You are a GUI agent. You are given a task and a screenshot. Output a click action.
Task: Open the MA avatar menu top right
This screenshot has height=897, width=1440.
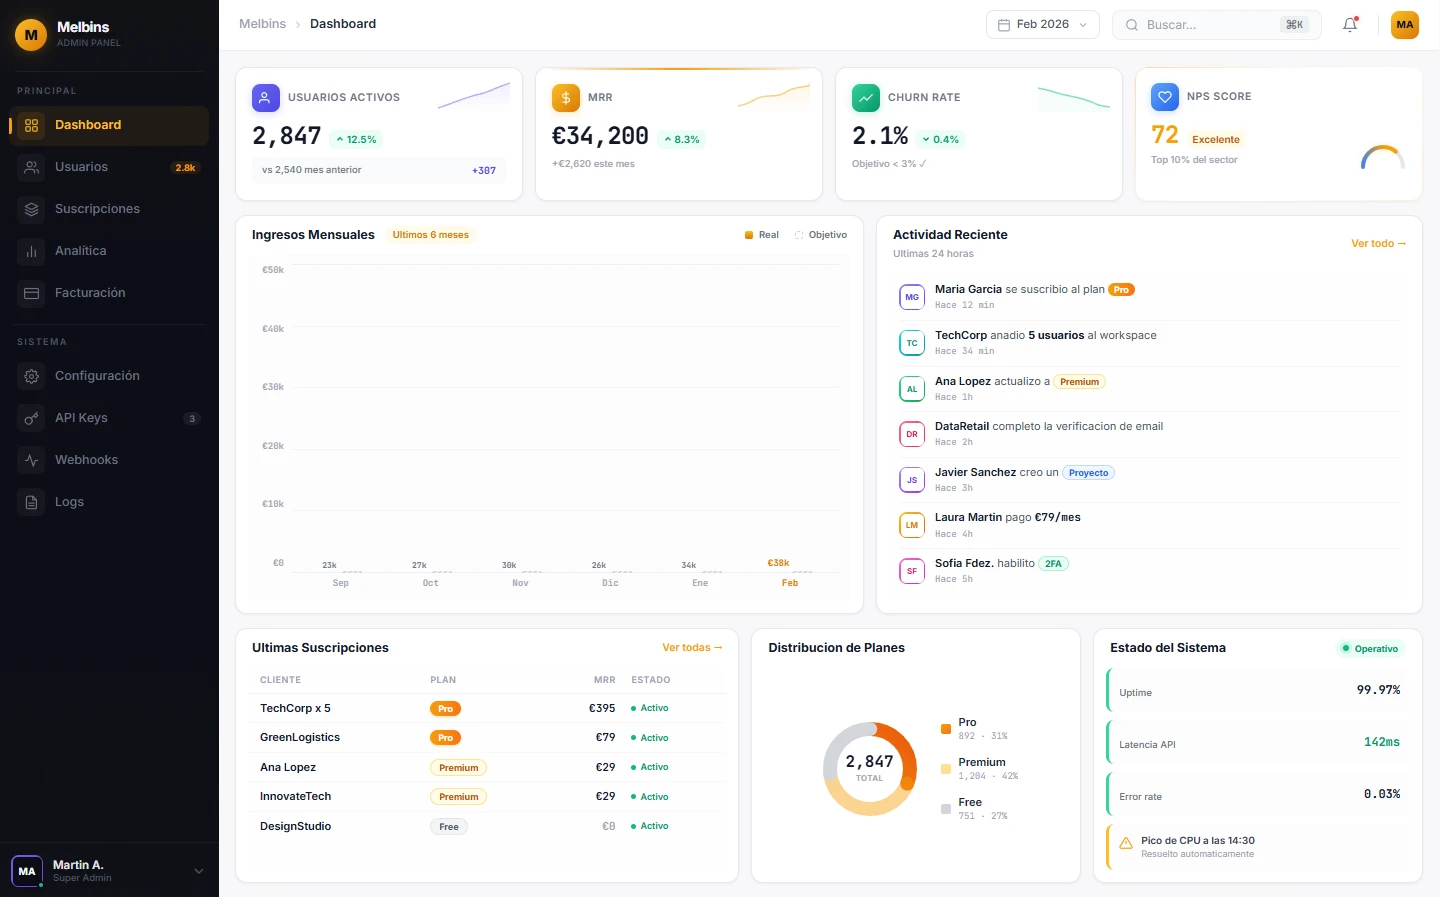(x=1404, y=25)
